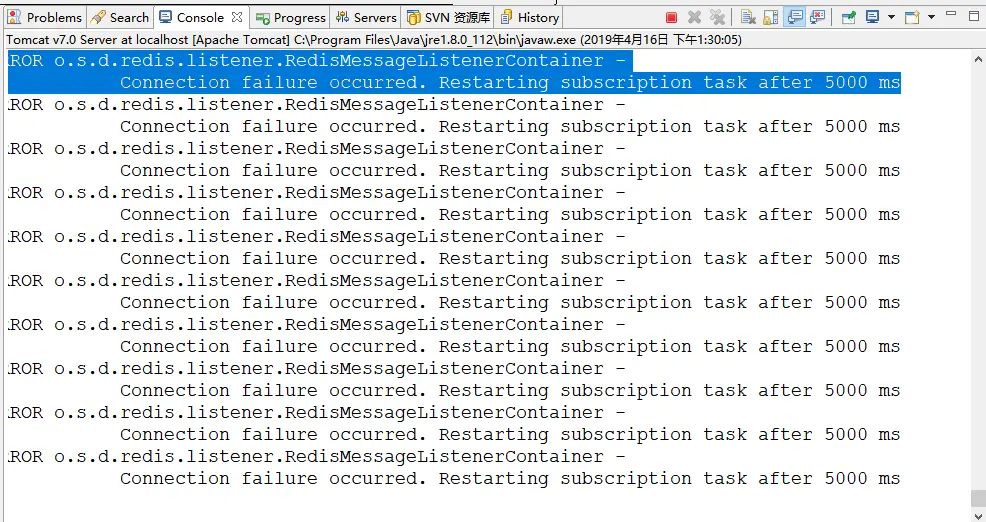Open the Search tab
This screenshot has width=986, height=522.
point(119,18)
